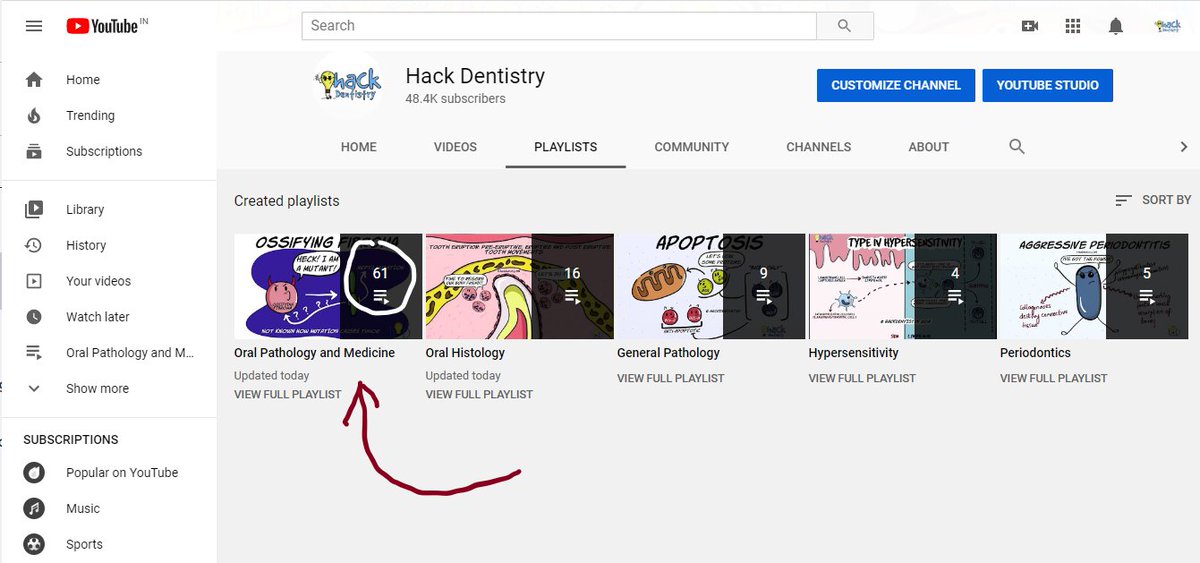Screen dimensions: 1200x563
Task: Open the Type IV Hypersensitivity thumbnail
Action: pos(903,286)
